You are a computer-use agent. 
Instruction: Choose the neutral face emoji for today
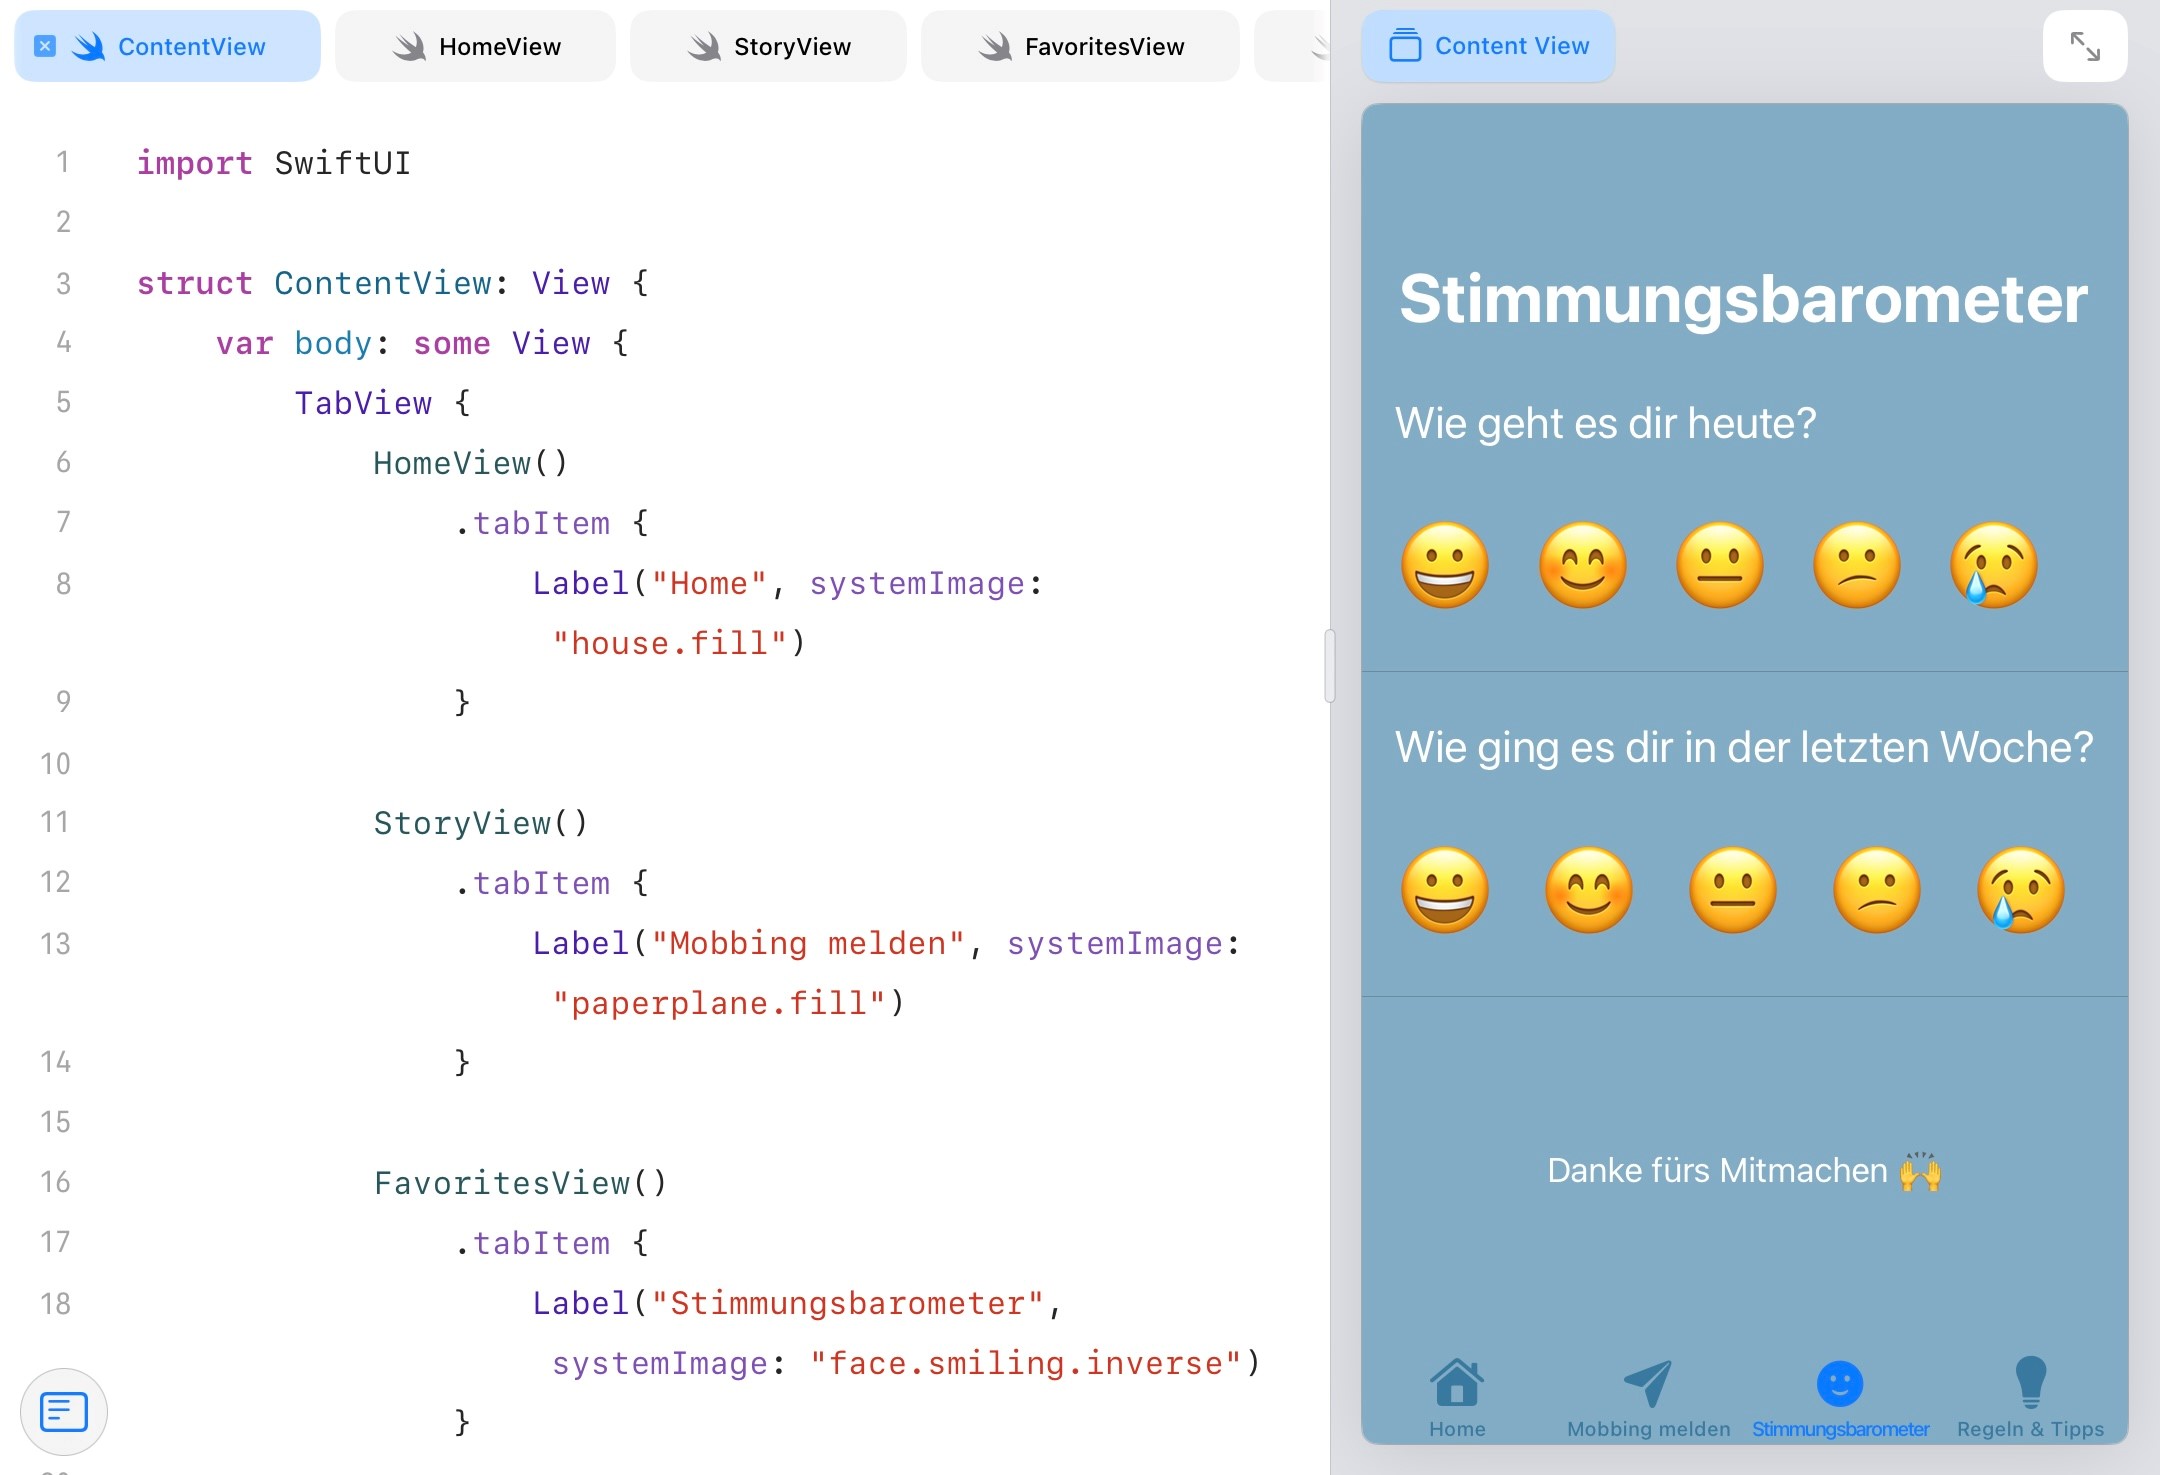point(1720,565)
